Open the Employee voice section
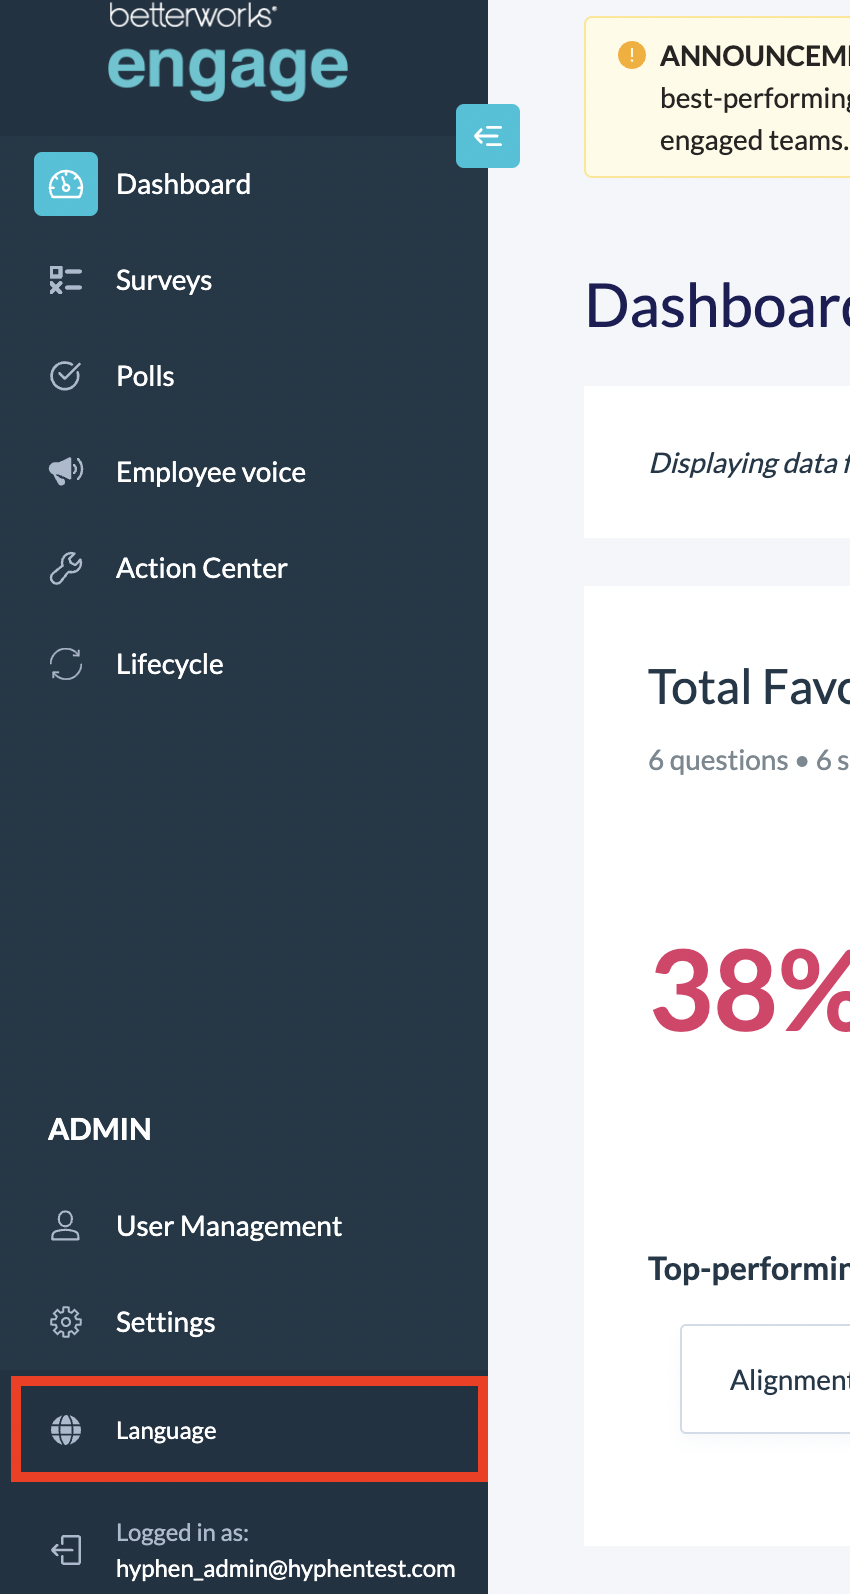Viewport: 850px width, 1594px height. (x=211, y=472)
